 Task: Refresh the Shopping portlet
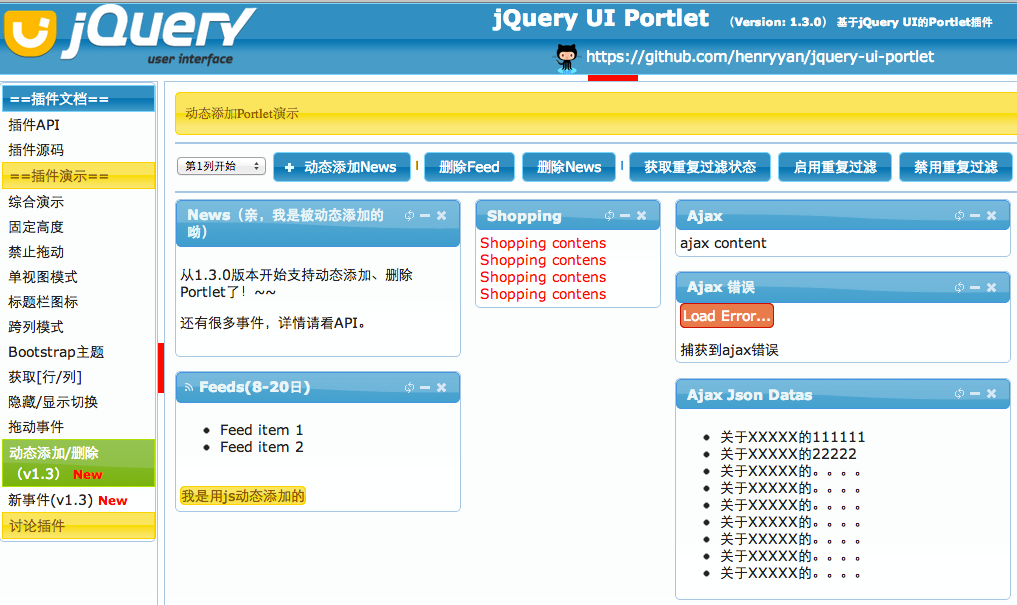pos(609,215)
